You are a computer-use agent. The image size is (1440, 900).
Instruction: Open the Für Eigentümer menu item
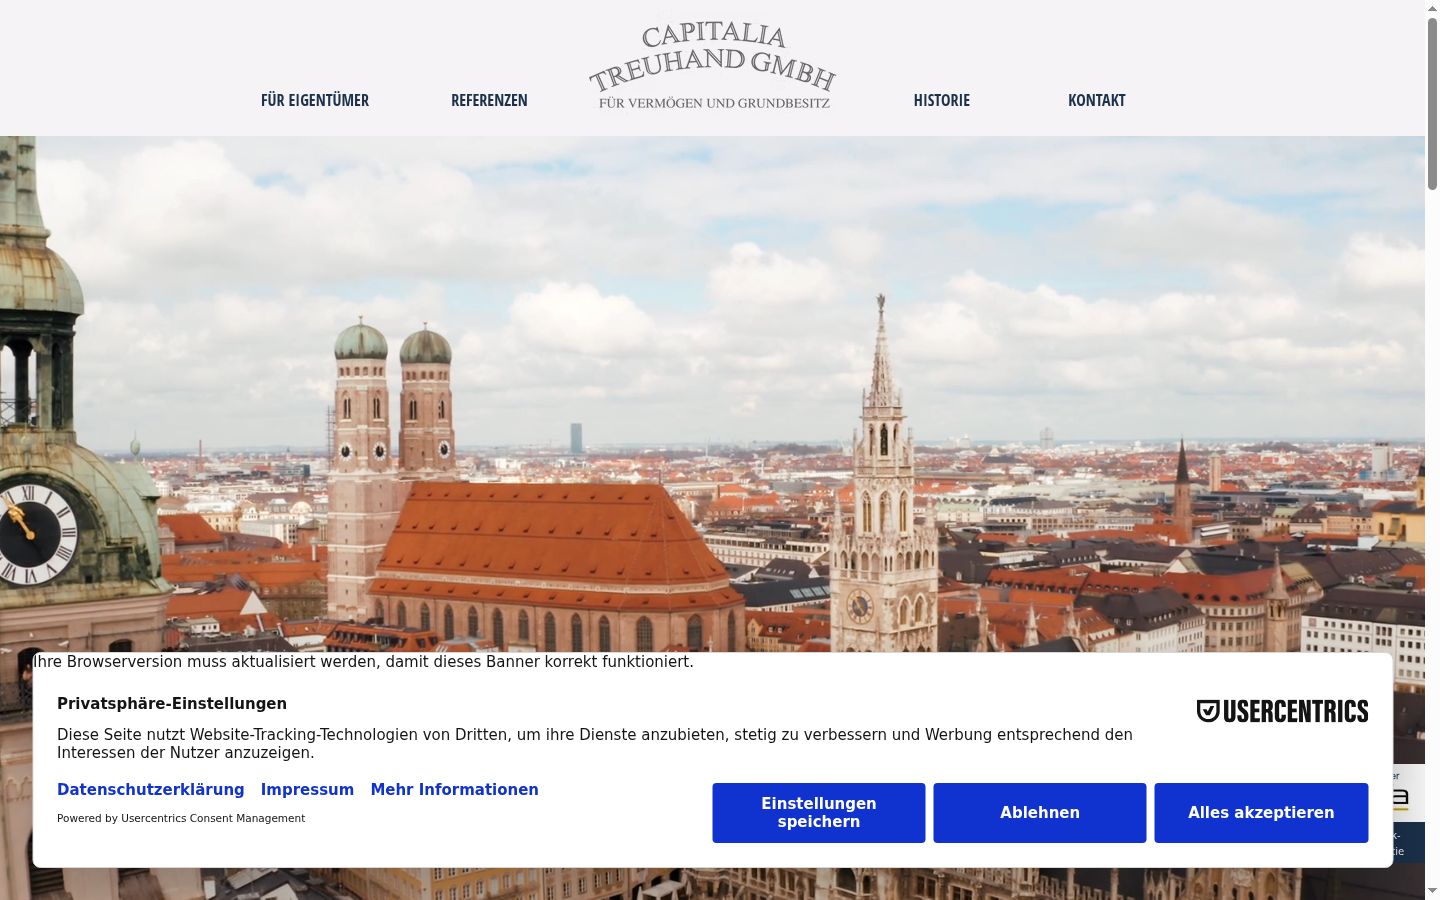[x=315, y=100]
